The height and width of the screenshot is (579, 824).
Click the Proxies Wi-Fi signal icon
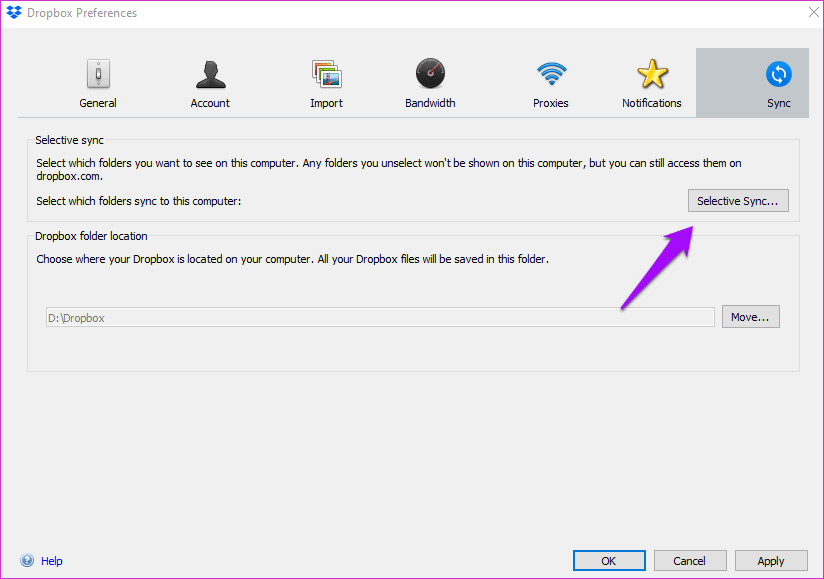coord(550,74)
